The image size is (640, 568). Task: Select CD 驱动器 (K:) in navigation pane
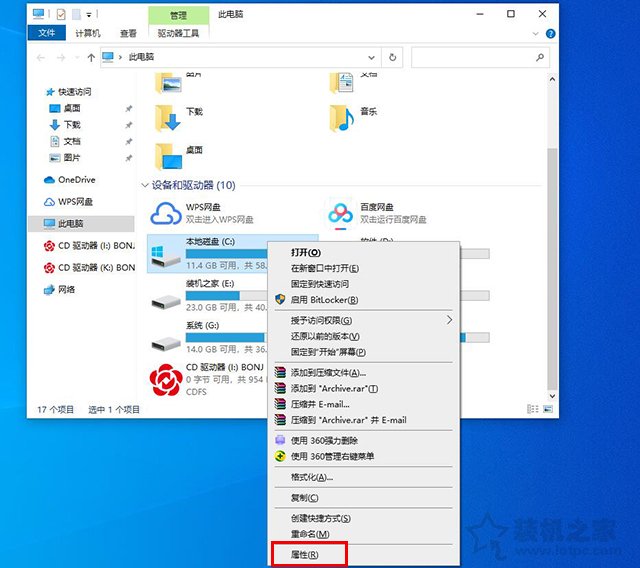coord(96,268)
